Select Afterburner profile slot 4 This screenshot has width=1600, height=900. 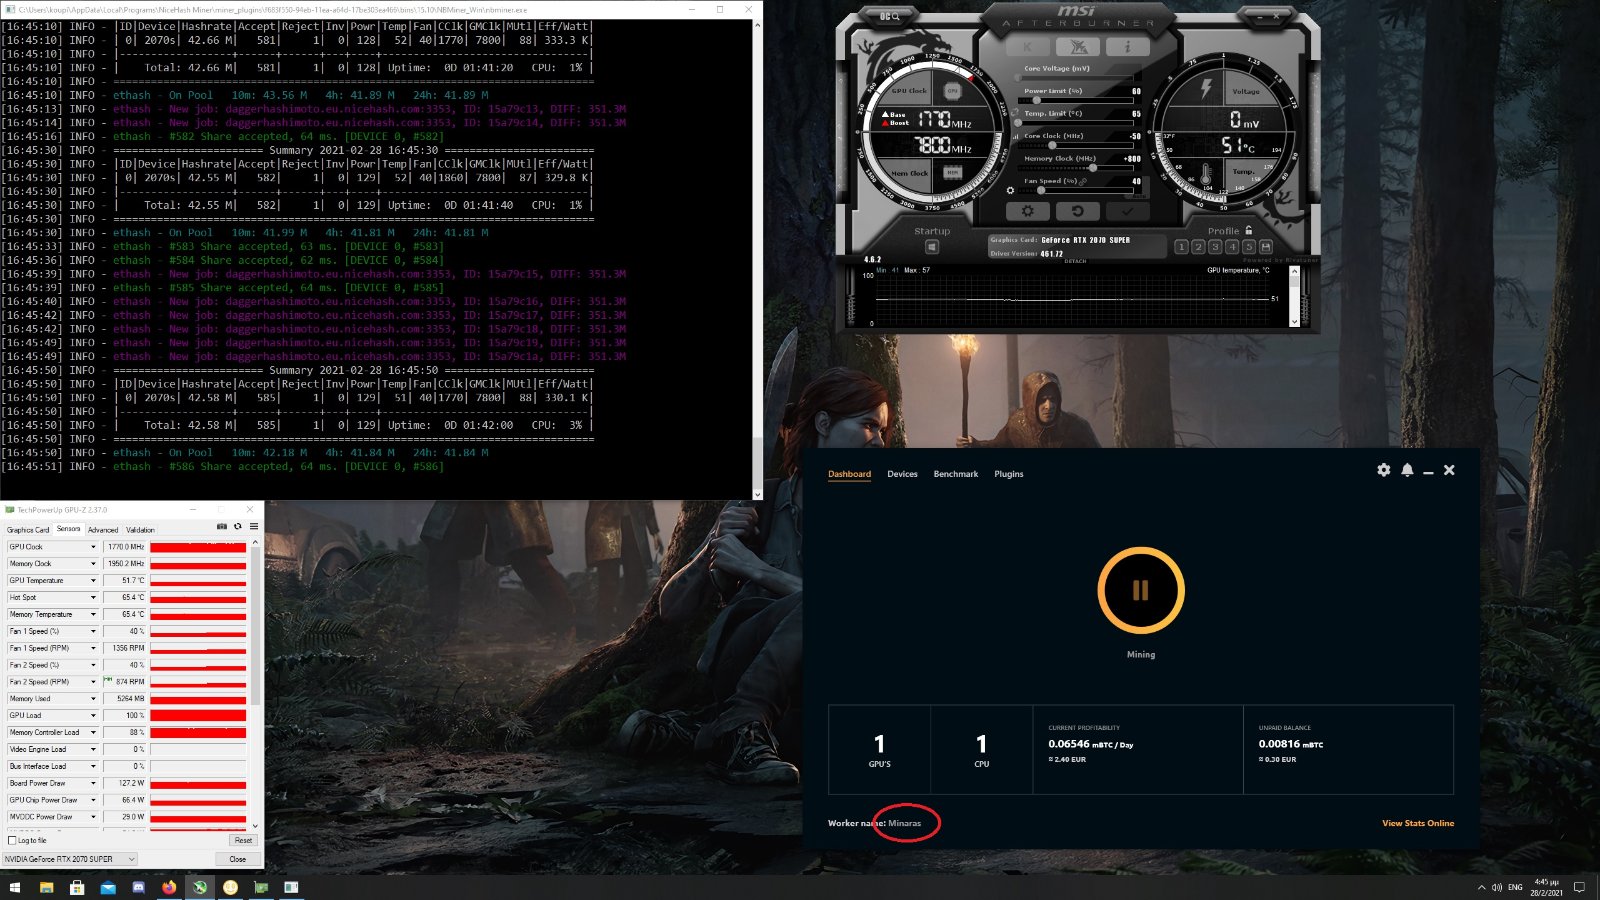point(1232,246)
